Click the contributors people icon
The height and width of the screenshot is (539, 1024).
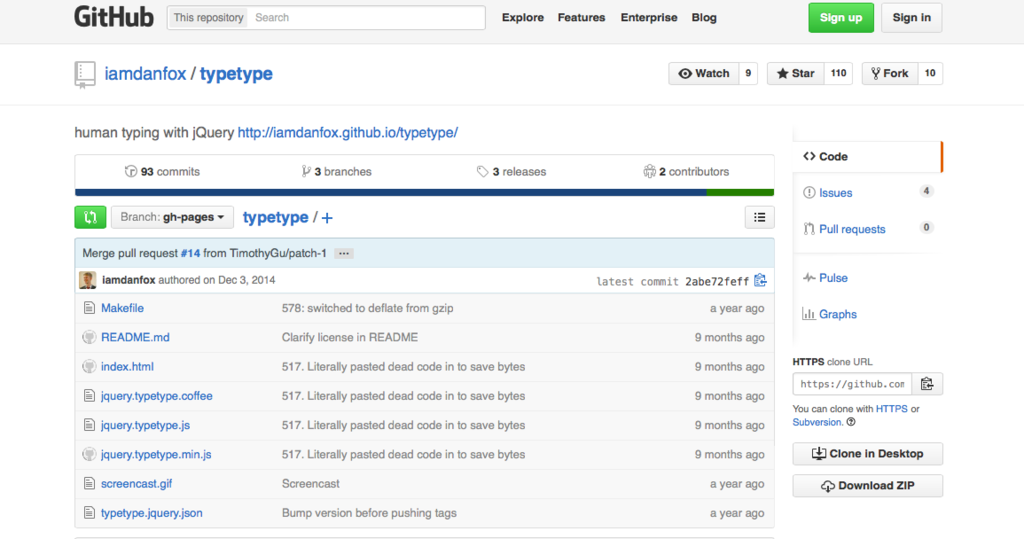(x=649, y=171)
